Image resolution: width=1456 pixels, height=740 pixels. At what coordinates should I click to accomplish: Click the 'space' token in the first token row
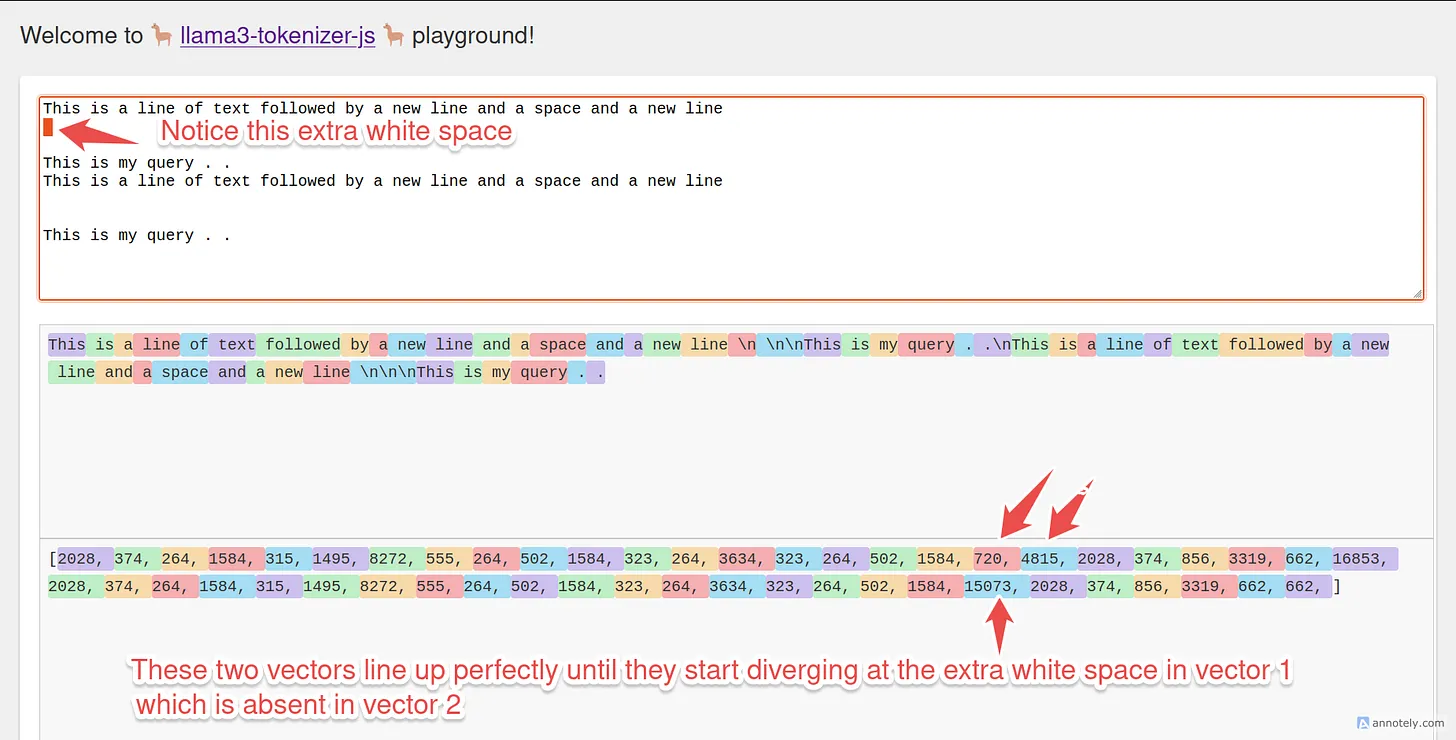(558, 345)
